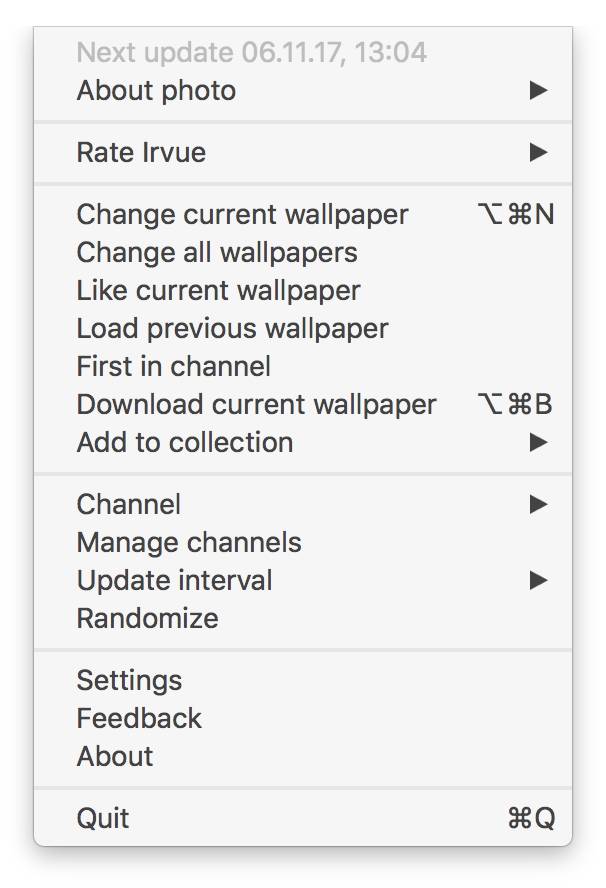Screen dimensions: 606x888
Task: Open Irvue Settings
Action: click(x=129, y=681)
